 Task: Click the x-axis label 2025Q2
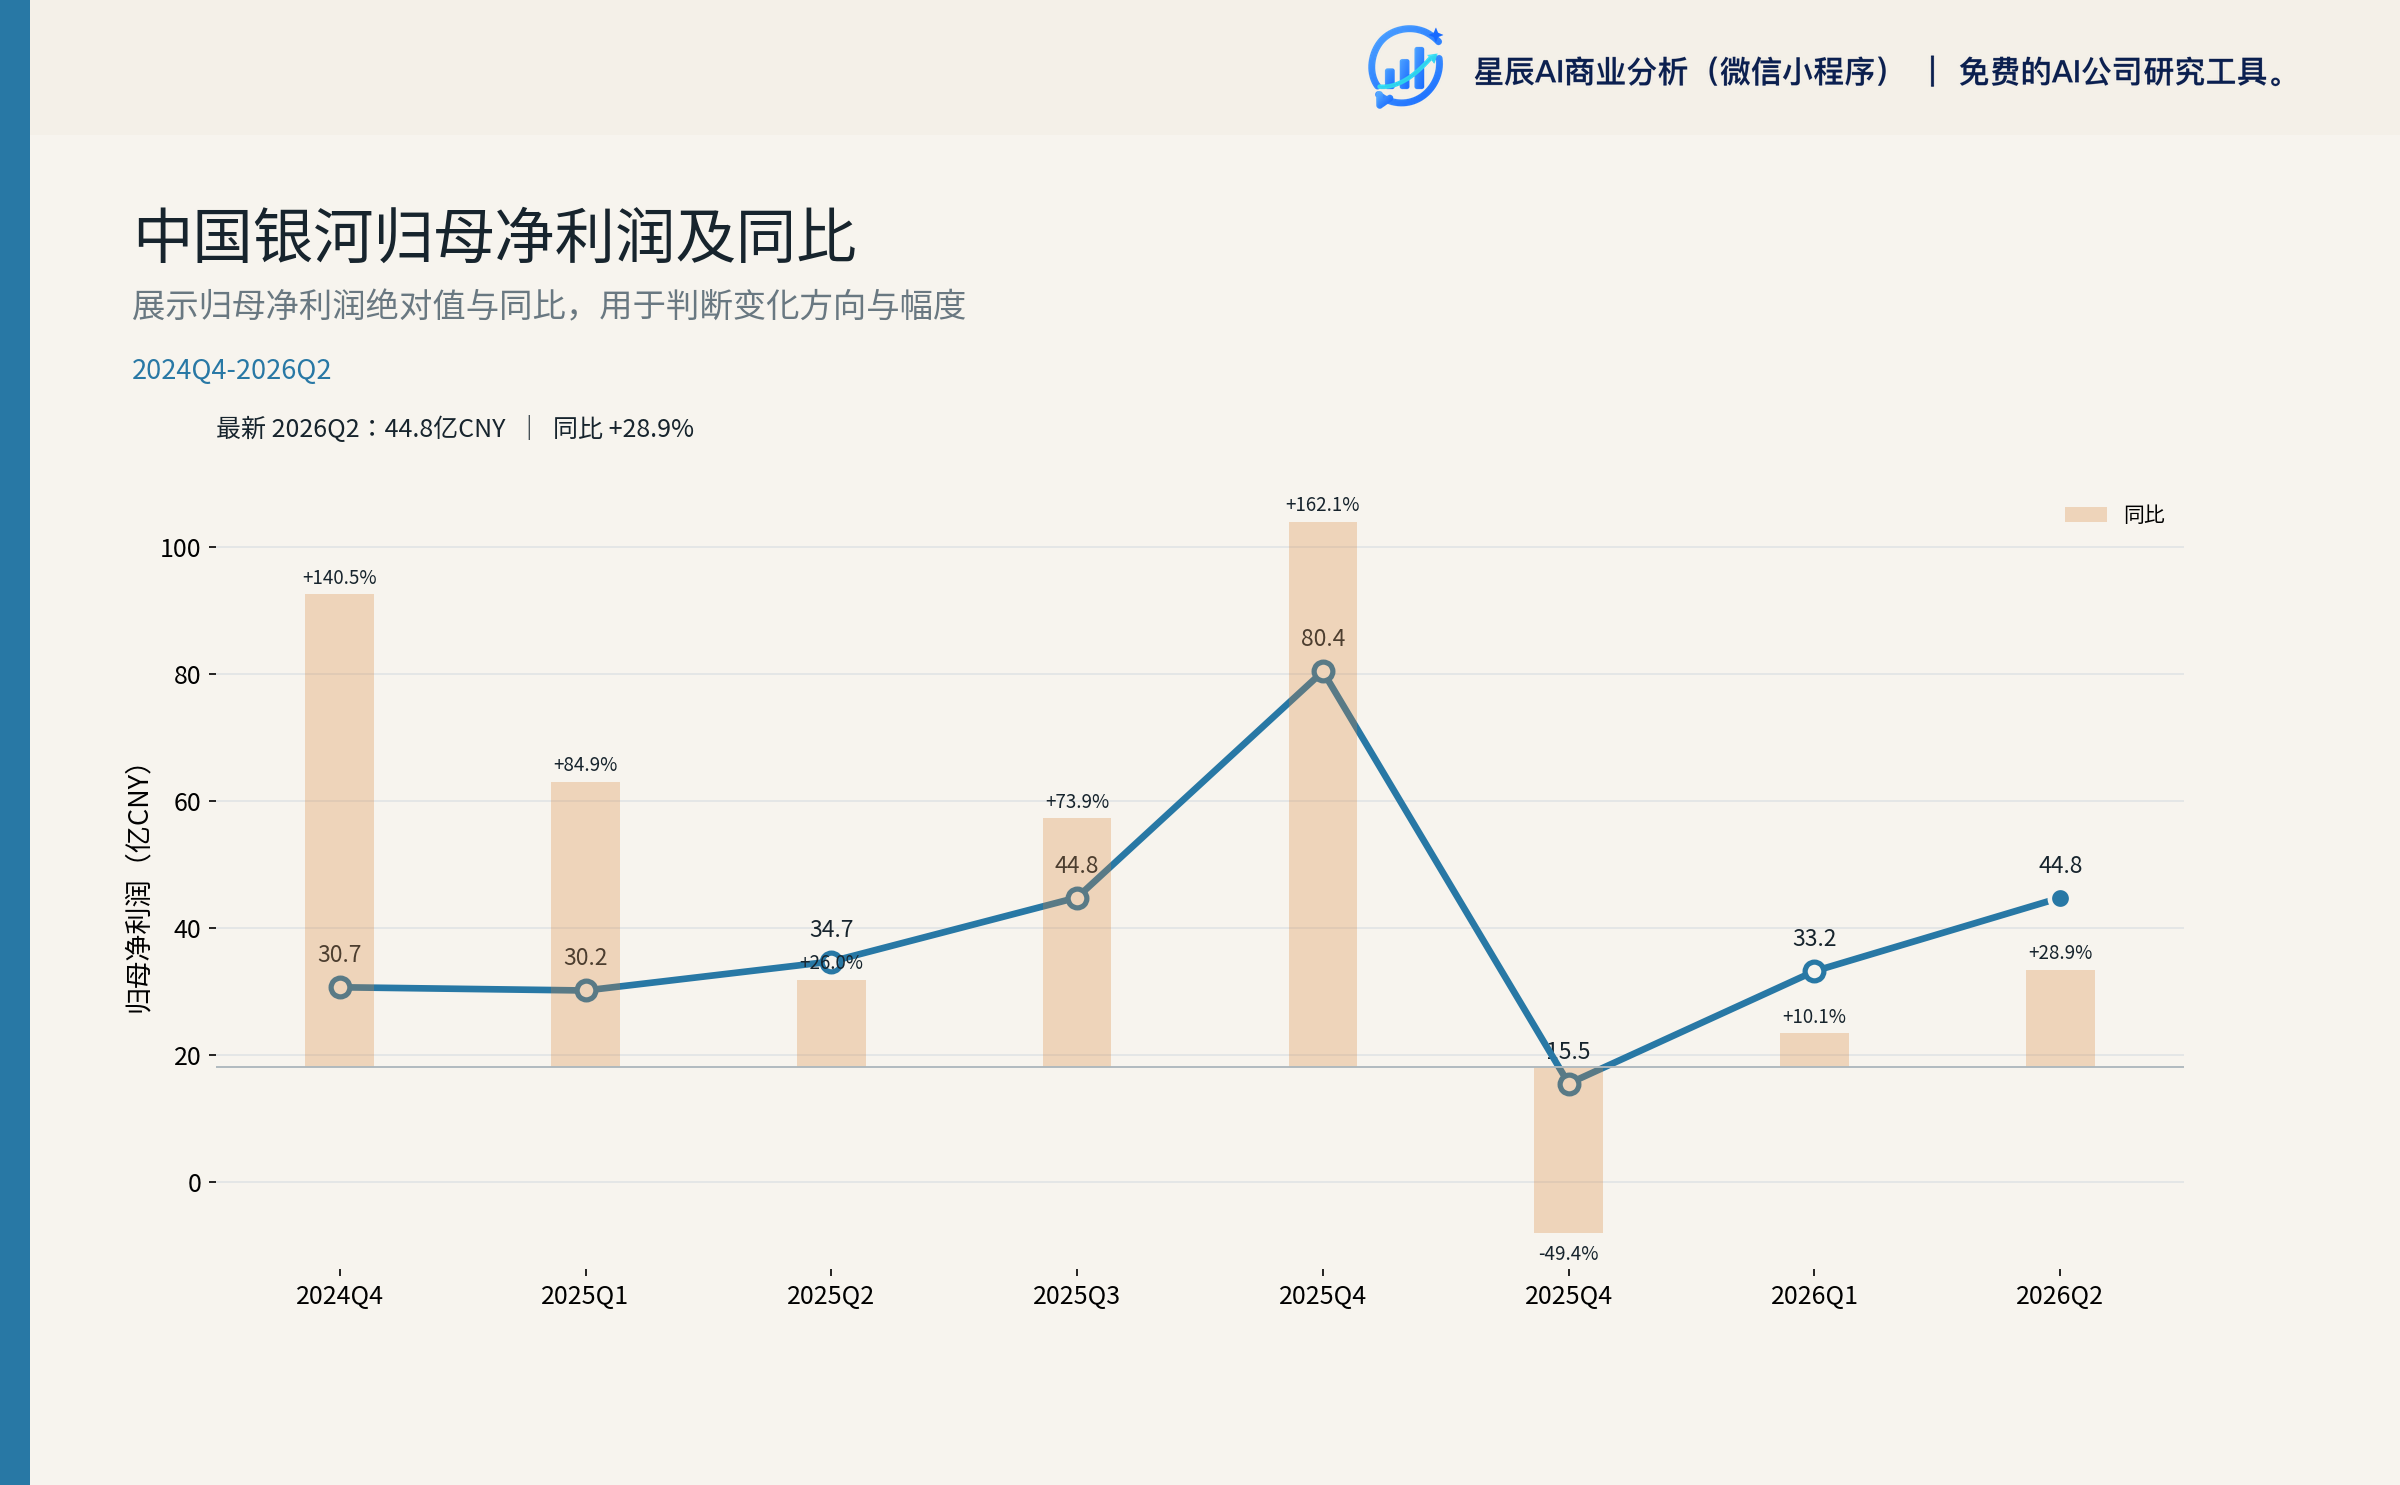[831, 1296]
